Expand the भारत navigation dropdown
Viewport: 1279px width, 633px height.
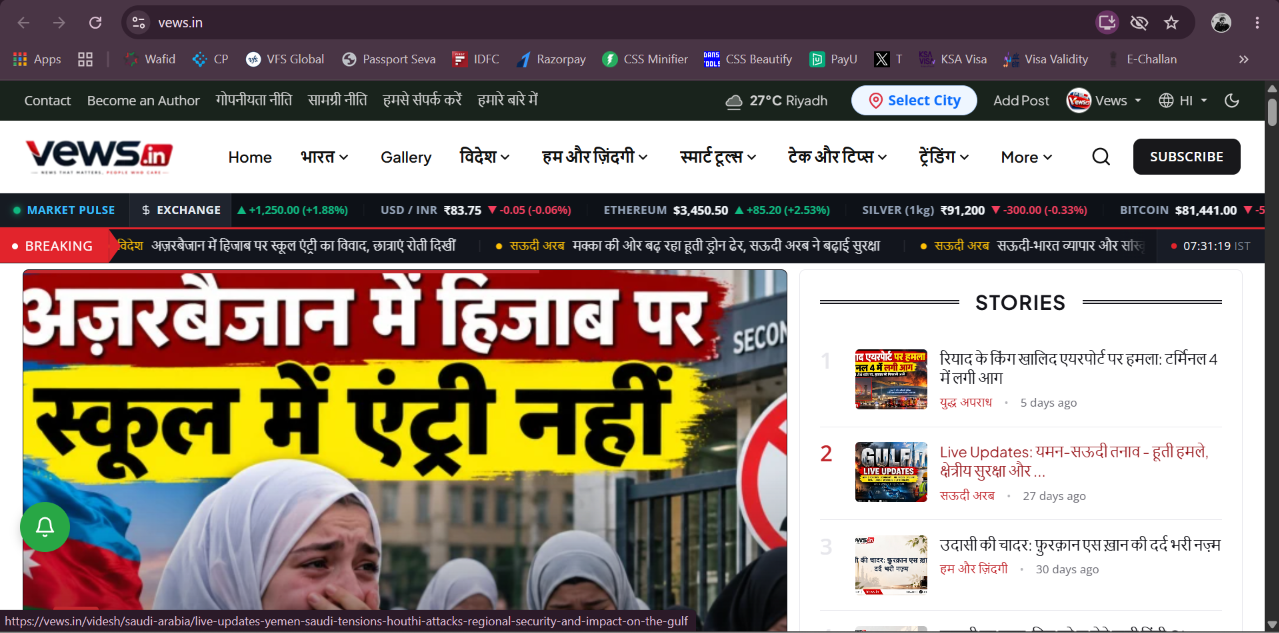[x=324, y=157]
